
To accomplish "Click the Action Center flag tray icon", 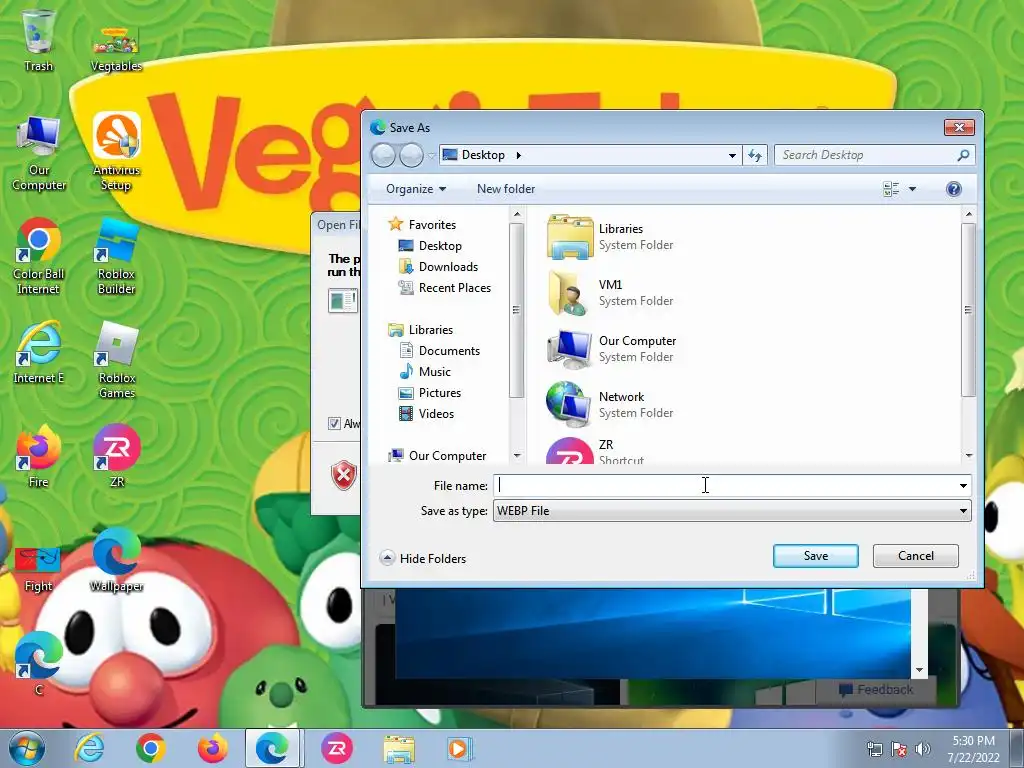I will click(899, 748).
